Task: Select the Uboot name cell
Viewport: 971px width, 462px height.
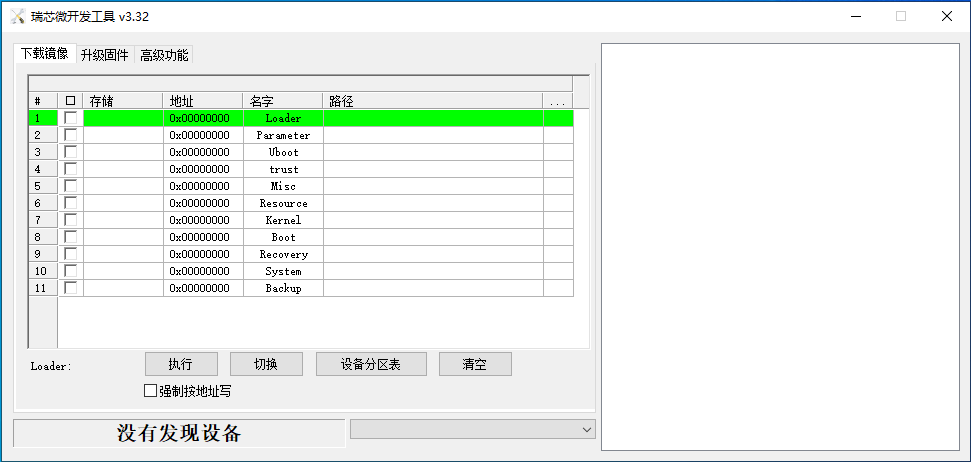Action: 283,152
